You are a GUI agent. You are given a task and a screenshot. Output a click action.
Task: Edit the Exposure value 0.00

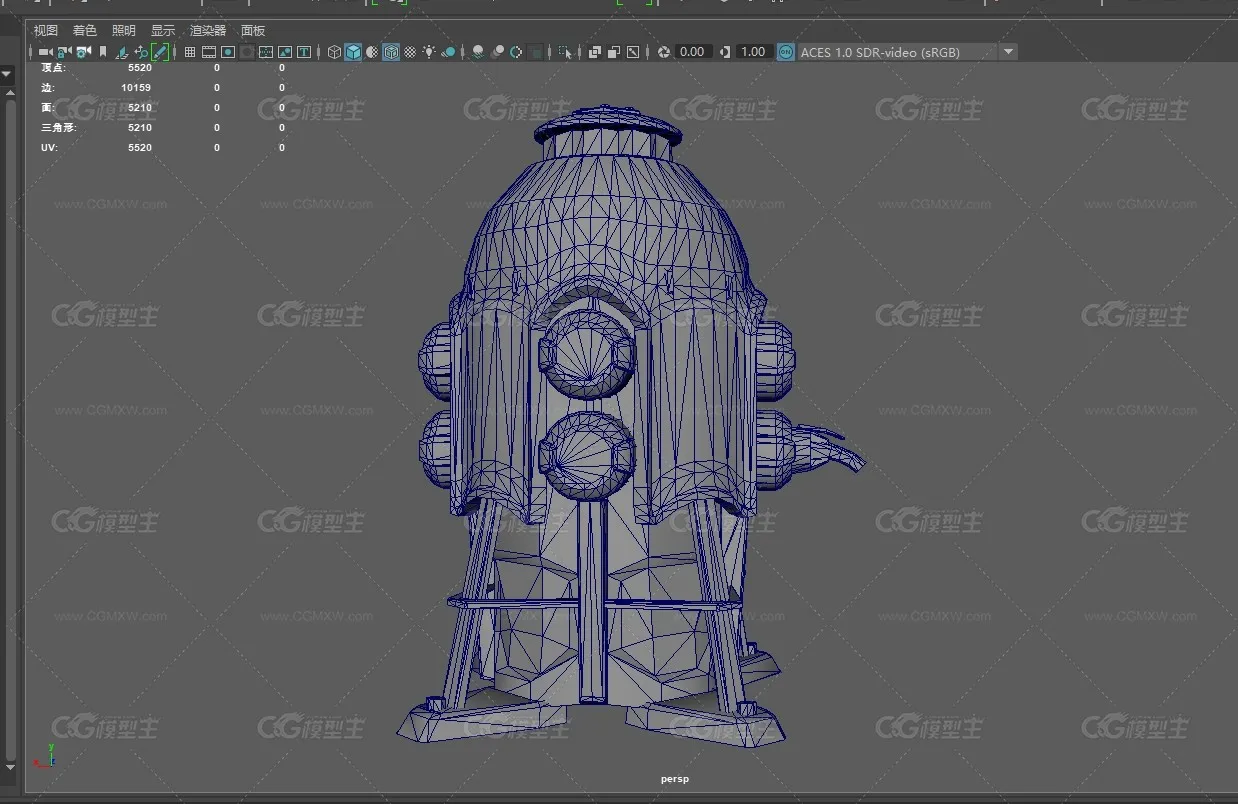click(692, 52)
